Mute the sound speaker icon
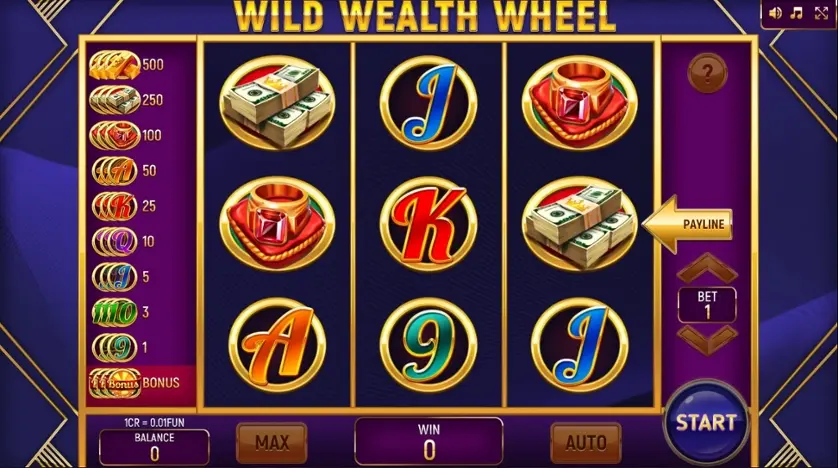This screenshot has height=468, width=838. coord(774,13)
